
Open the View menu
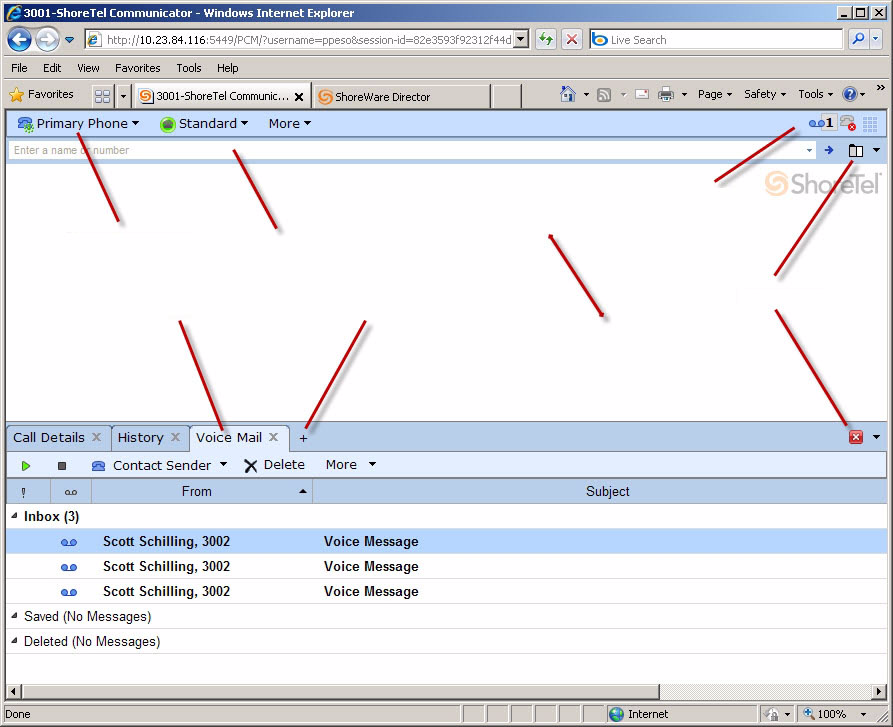coord(88,68)
